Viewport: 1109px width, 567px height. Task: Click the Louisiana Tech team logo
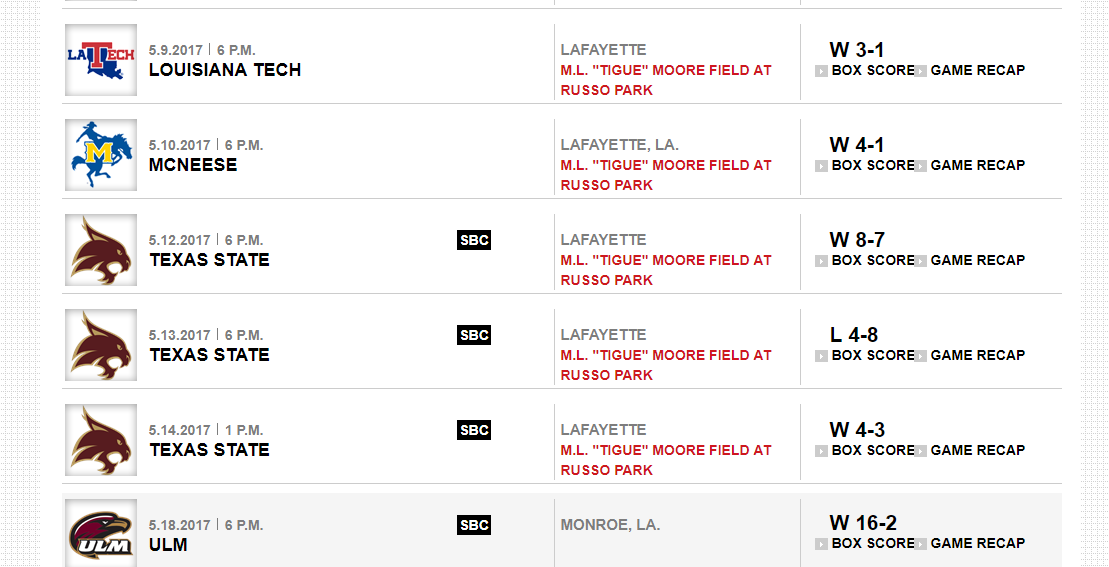point(101,60)
